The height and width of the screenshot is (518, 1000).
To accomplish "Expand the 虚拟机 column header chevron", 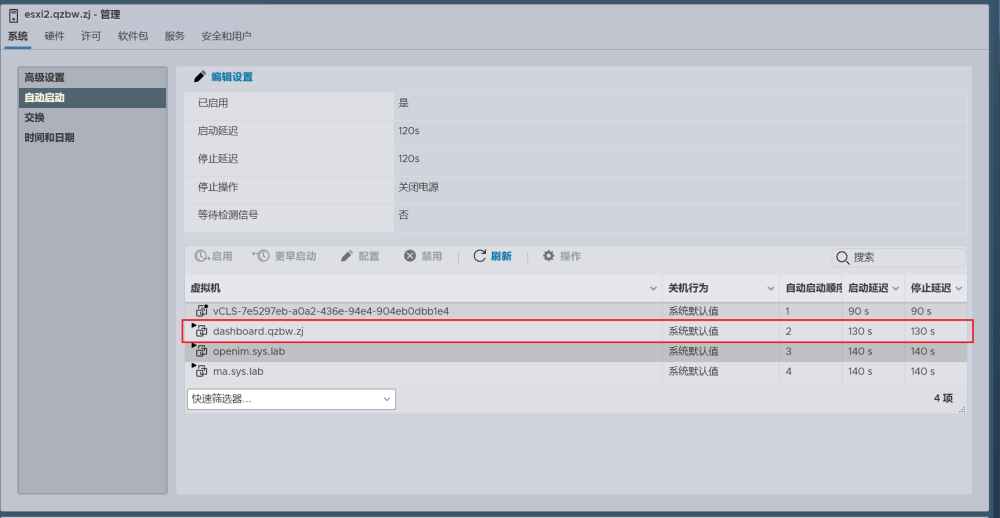I will (x=653, y=288).
